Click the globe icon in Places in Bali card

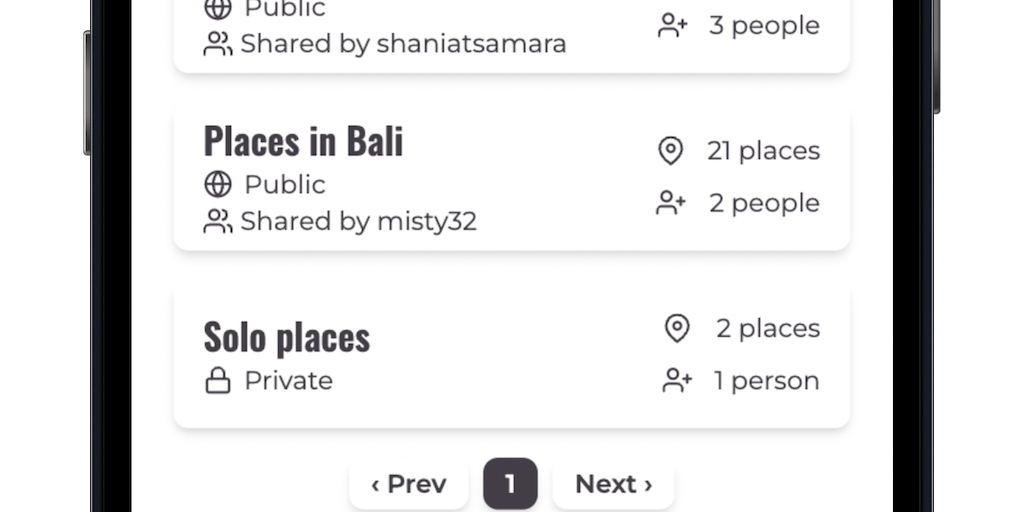click(x=217, y=185)
